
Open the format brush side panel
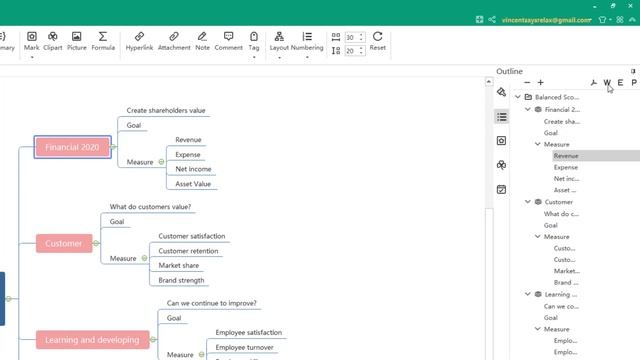tap(501, 92)
